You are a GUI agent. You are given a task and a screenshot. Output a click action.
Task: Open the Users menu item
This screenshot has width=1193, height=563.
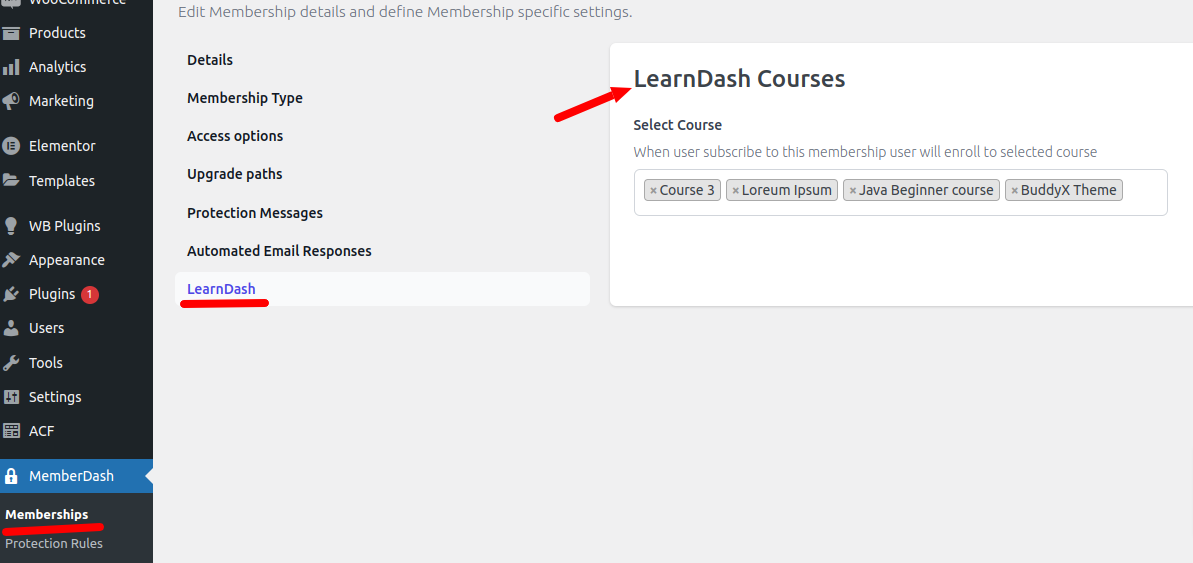tap(46, 328)
